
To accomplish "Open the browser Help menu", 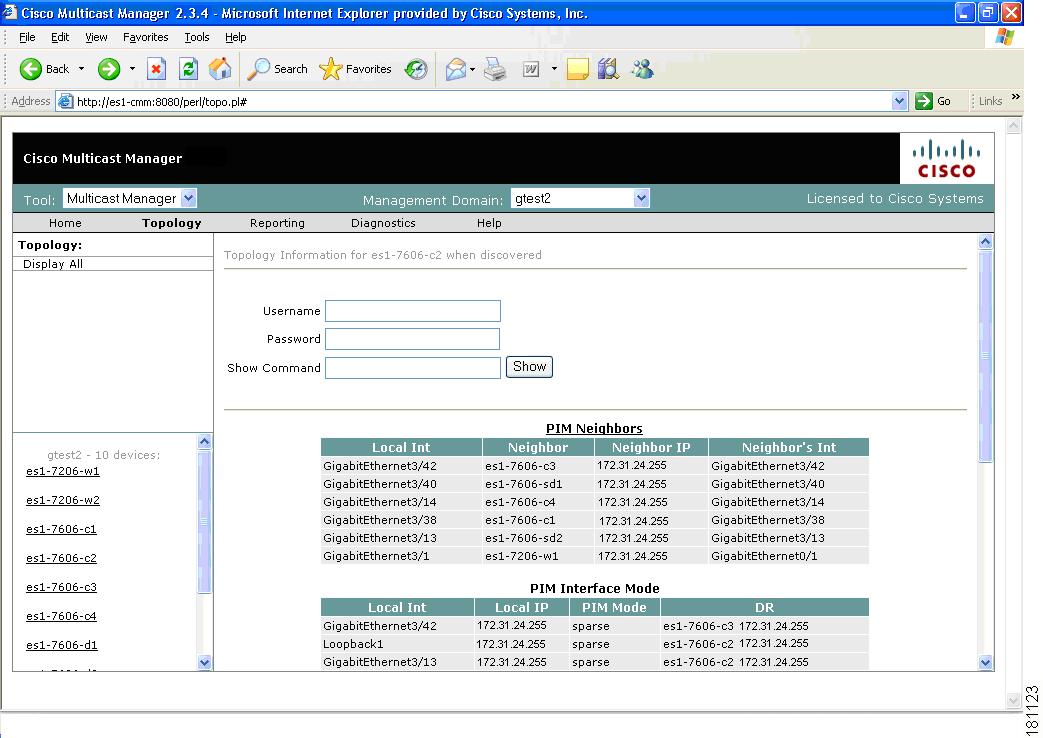I will [x=235, y=37].
